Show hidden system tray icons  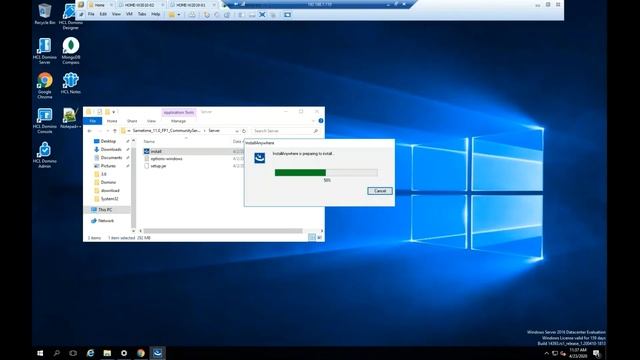[547, 353]
